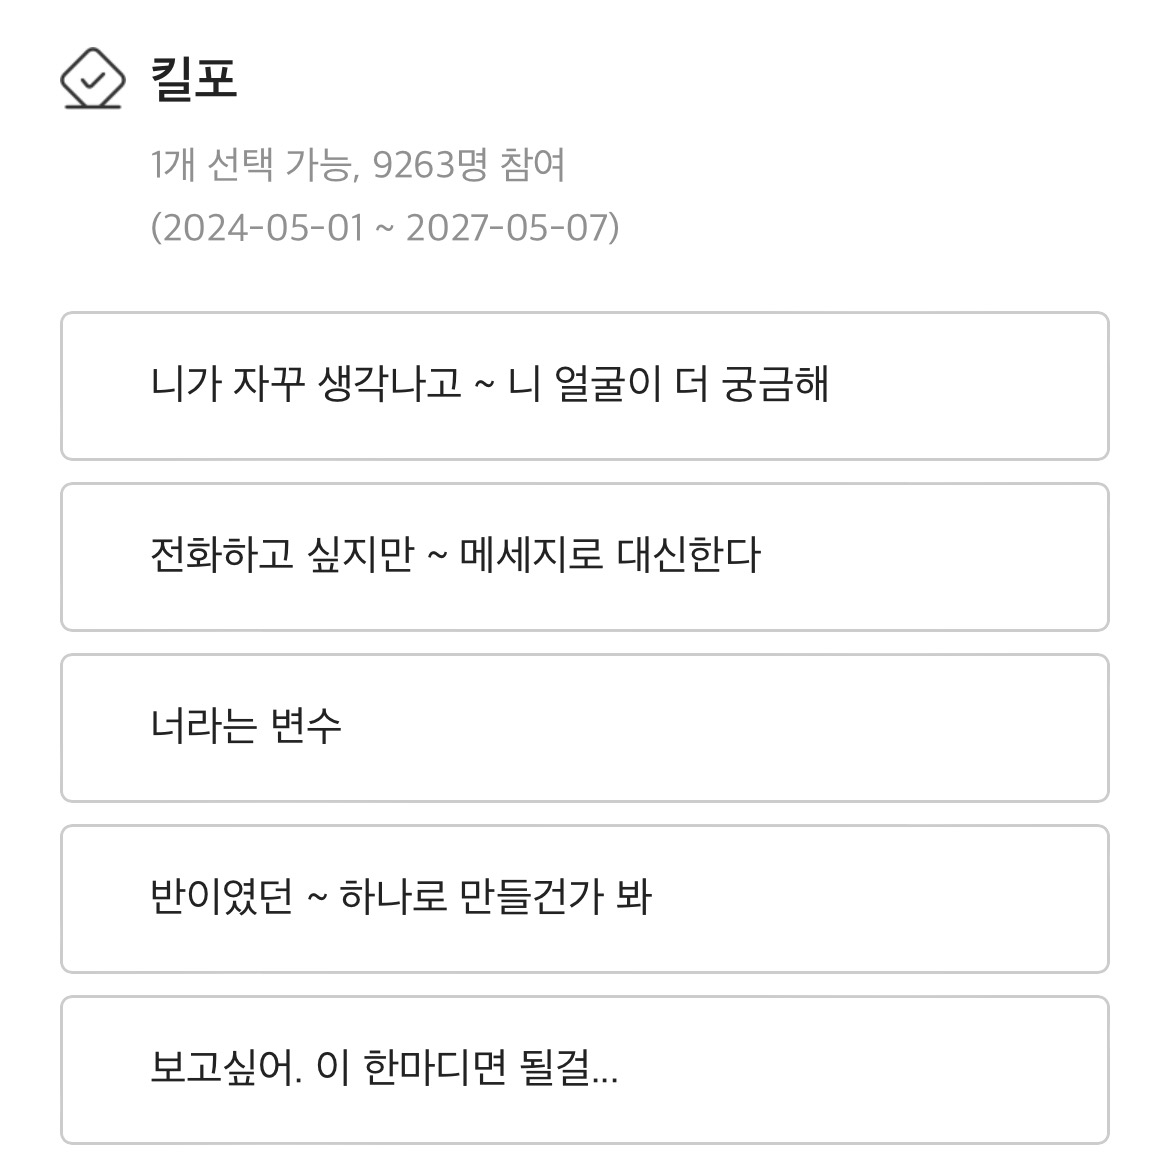
Task: Choose option 보고싶어. 이 한마디면 됄걸...
Action: coord(585,1069)
